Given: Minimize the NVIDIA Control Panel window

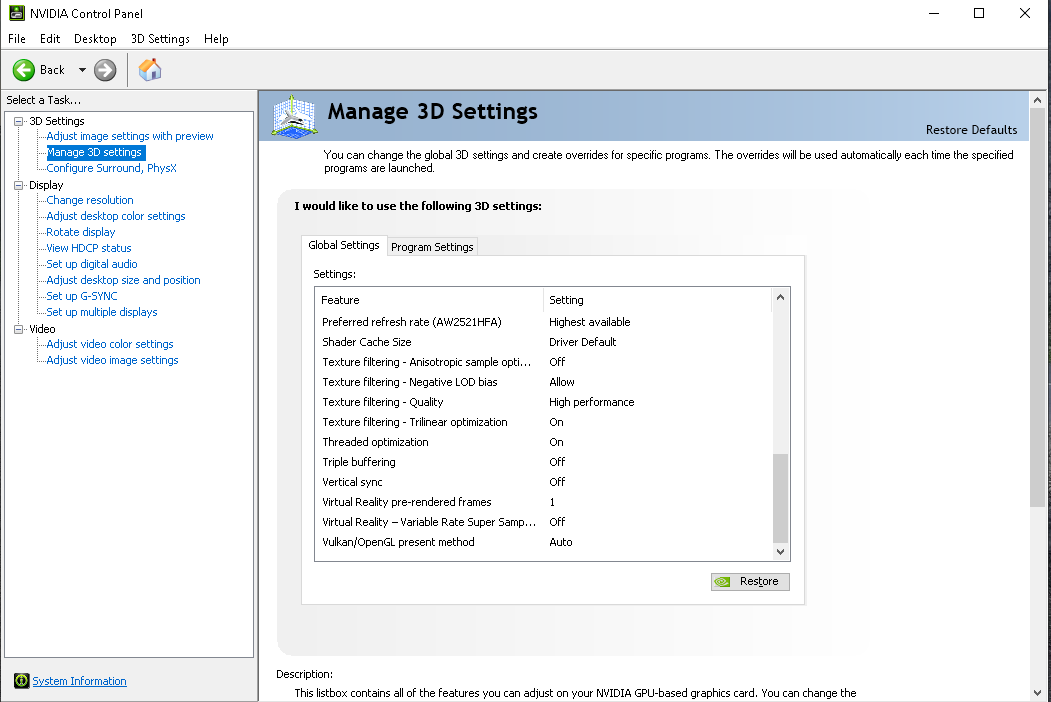Looking at the screenshot, I should coord(934,13).
